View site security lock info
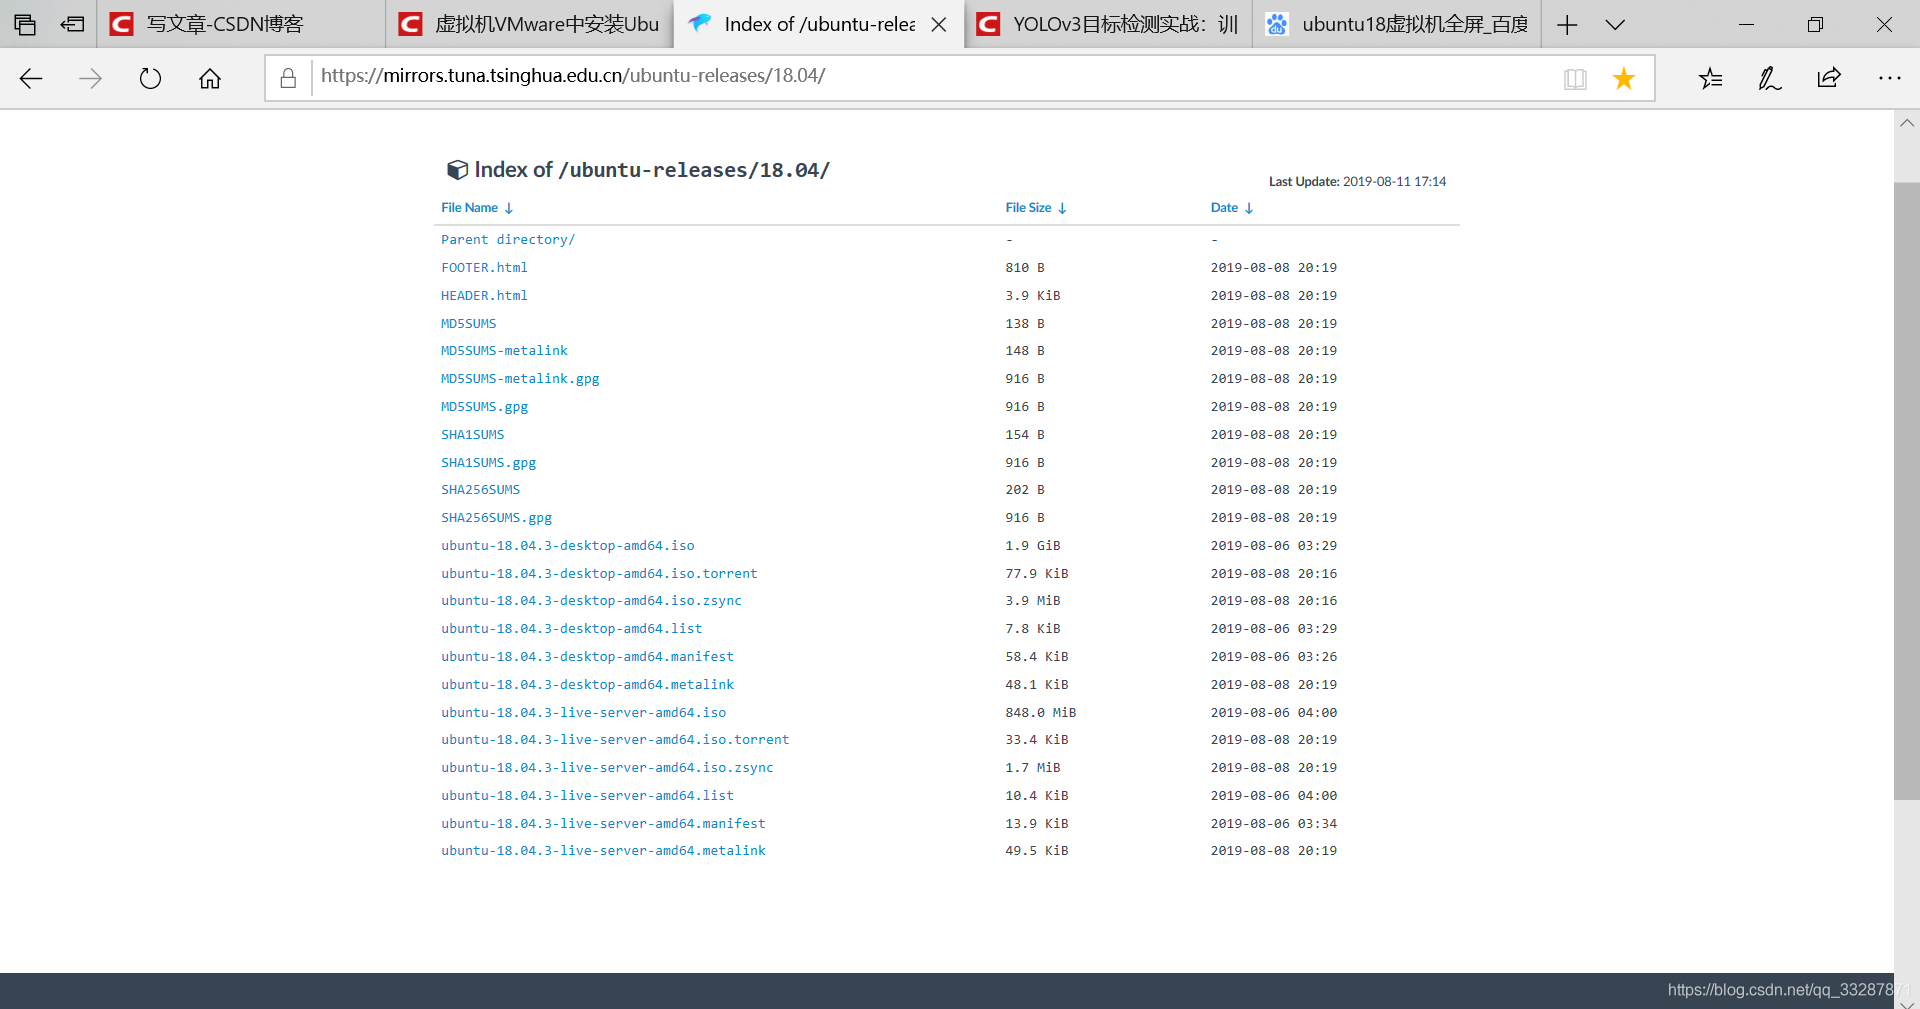 click(288, 78)
